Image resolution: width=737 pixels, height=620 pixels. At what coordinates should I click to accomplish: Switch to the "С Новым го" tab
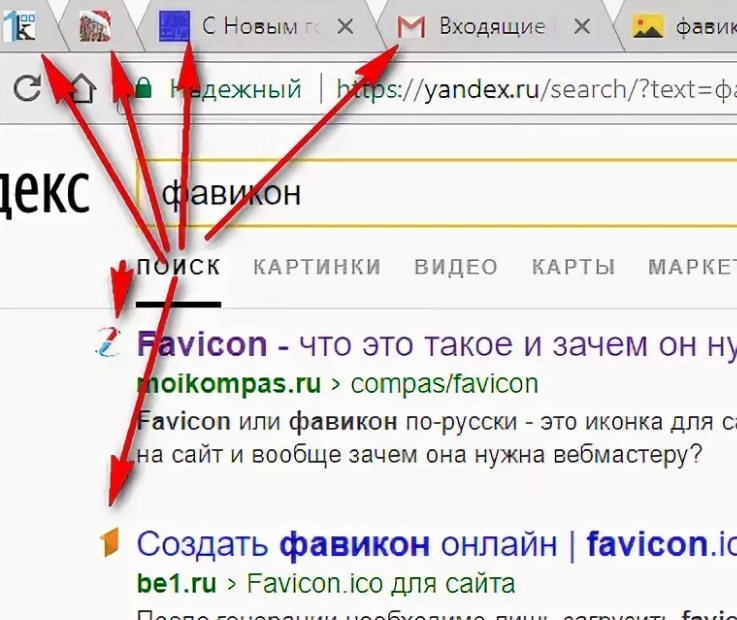click(x=261, y=26)
